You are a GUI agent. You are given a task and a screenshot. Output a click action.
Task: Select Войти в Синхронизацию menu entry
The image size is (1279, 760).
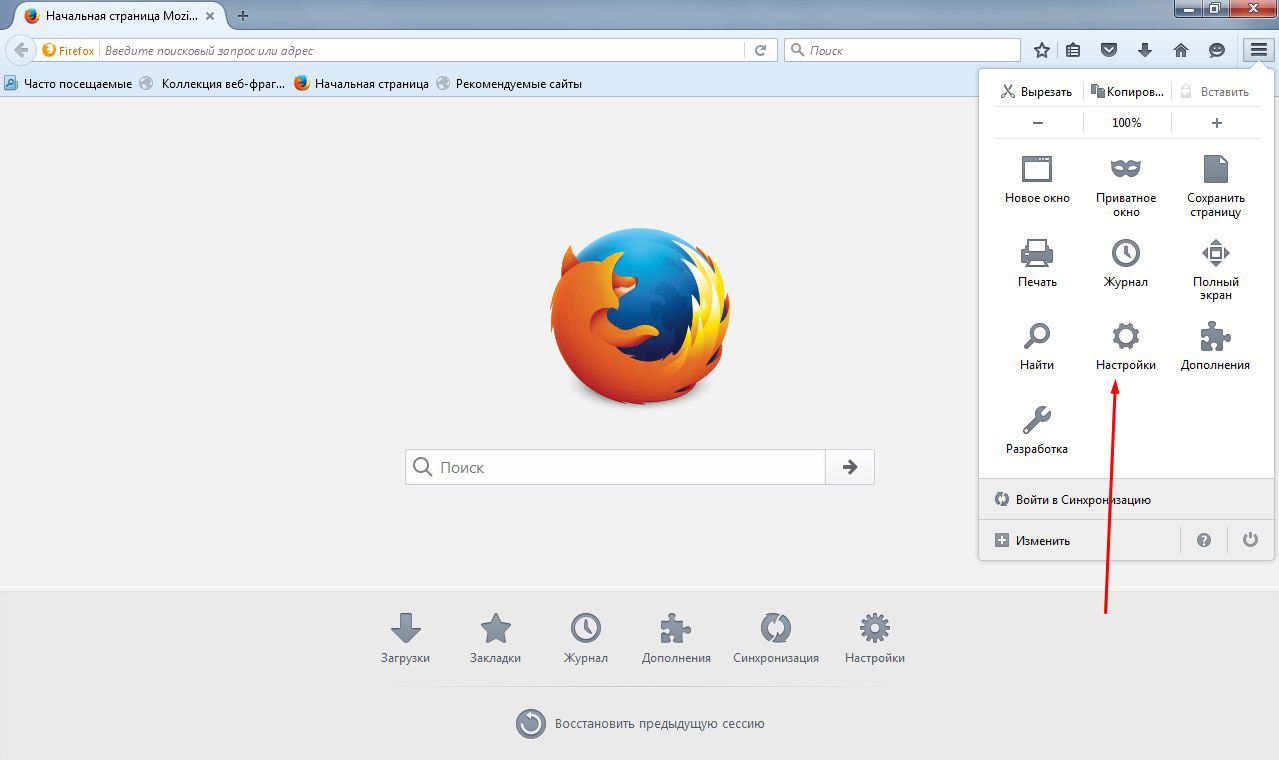coord(1082,499)
